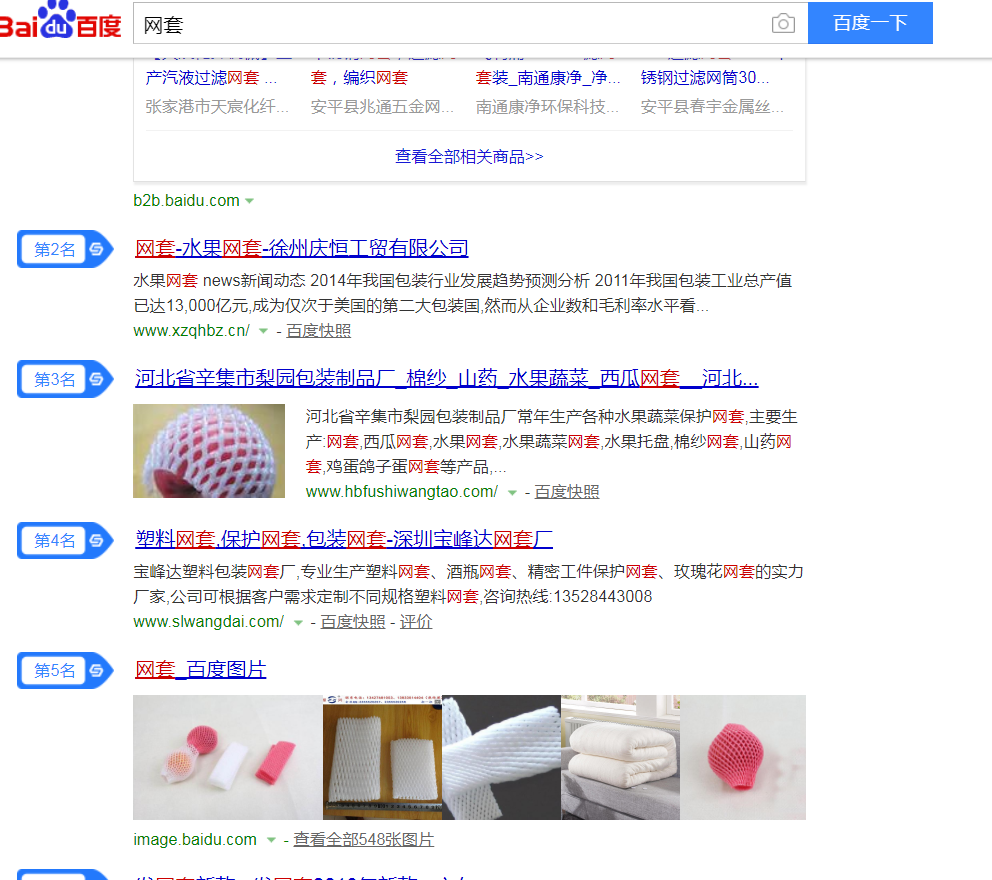Expand dropdown next to www.hbfushiwangtao.com

point(512,492)
